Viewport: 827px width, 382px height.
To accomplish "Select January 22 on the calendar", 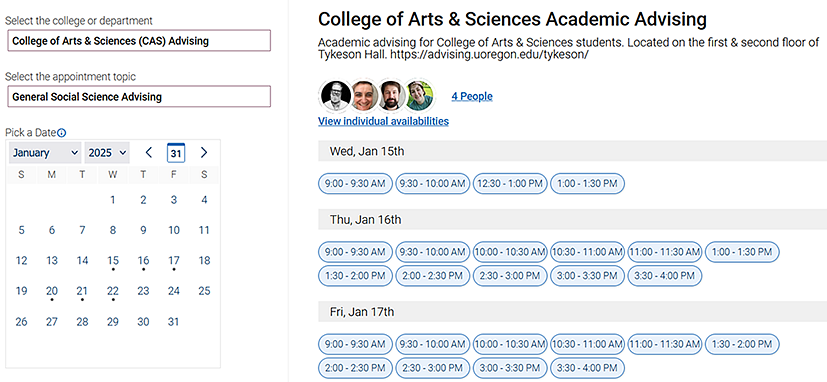I will (x=113, y=291).
